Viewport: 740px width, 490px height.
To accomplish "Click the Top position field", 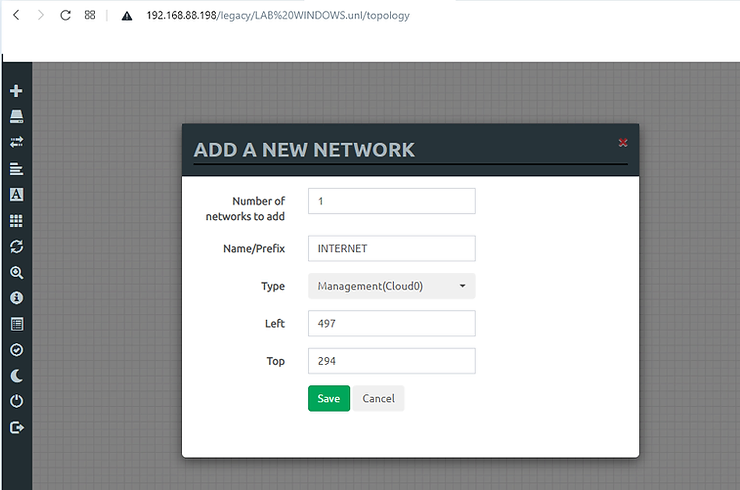I will point(392,361).
